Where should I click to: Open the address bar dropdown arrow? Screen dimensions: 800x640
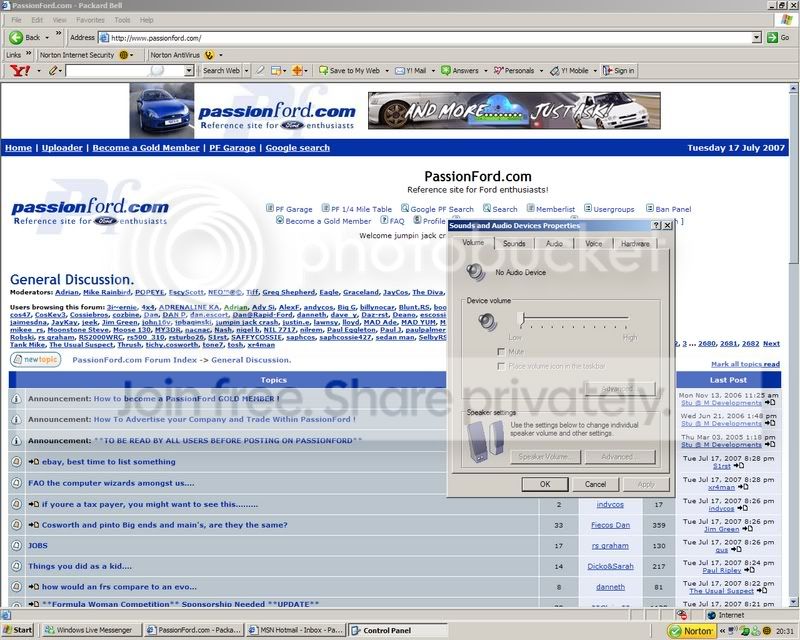(x=757, y=38)
